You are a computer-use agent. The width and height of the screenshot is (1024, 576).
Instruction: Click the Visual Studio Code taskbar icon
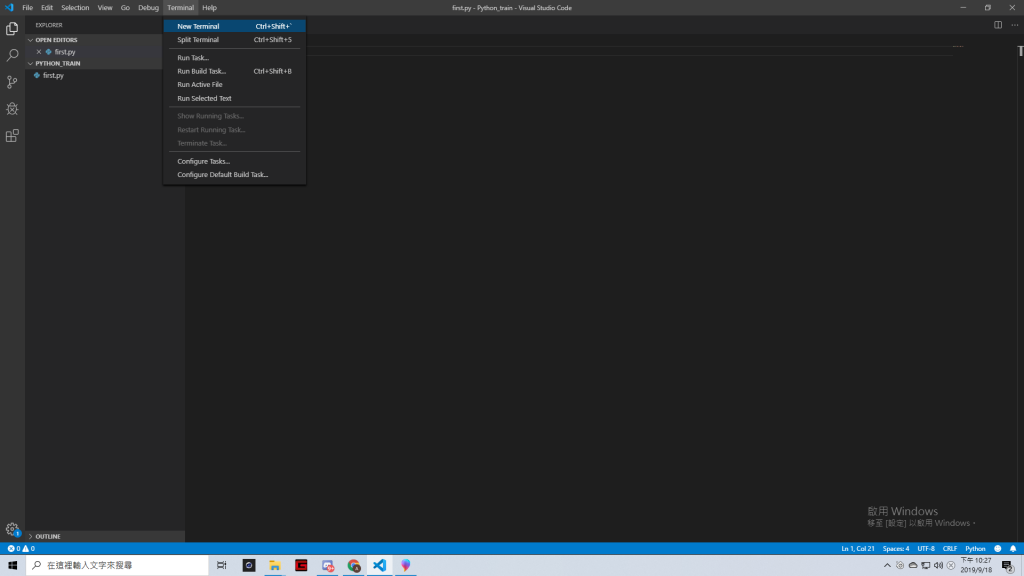pyautogui.click(x=379, y=566)
